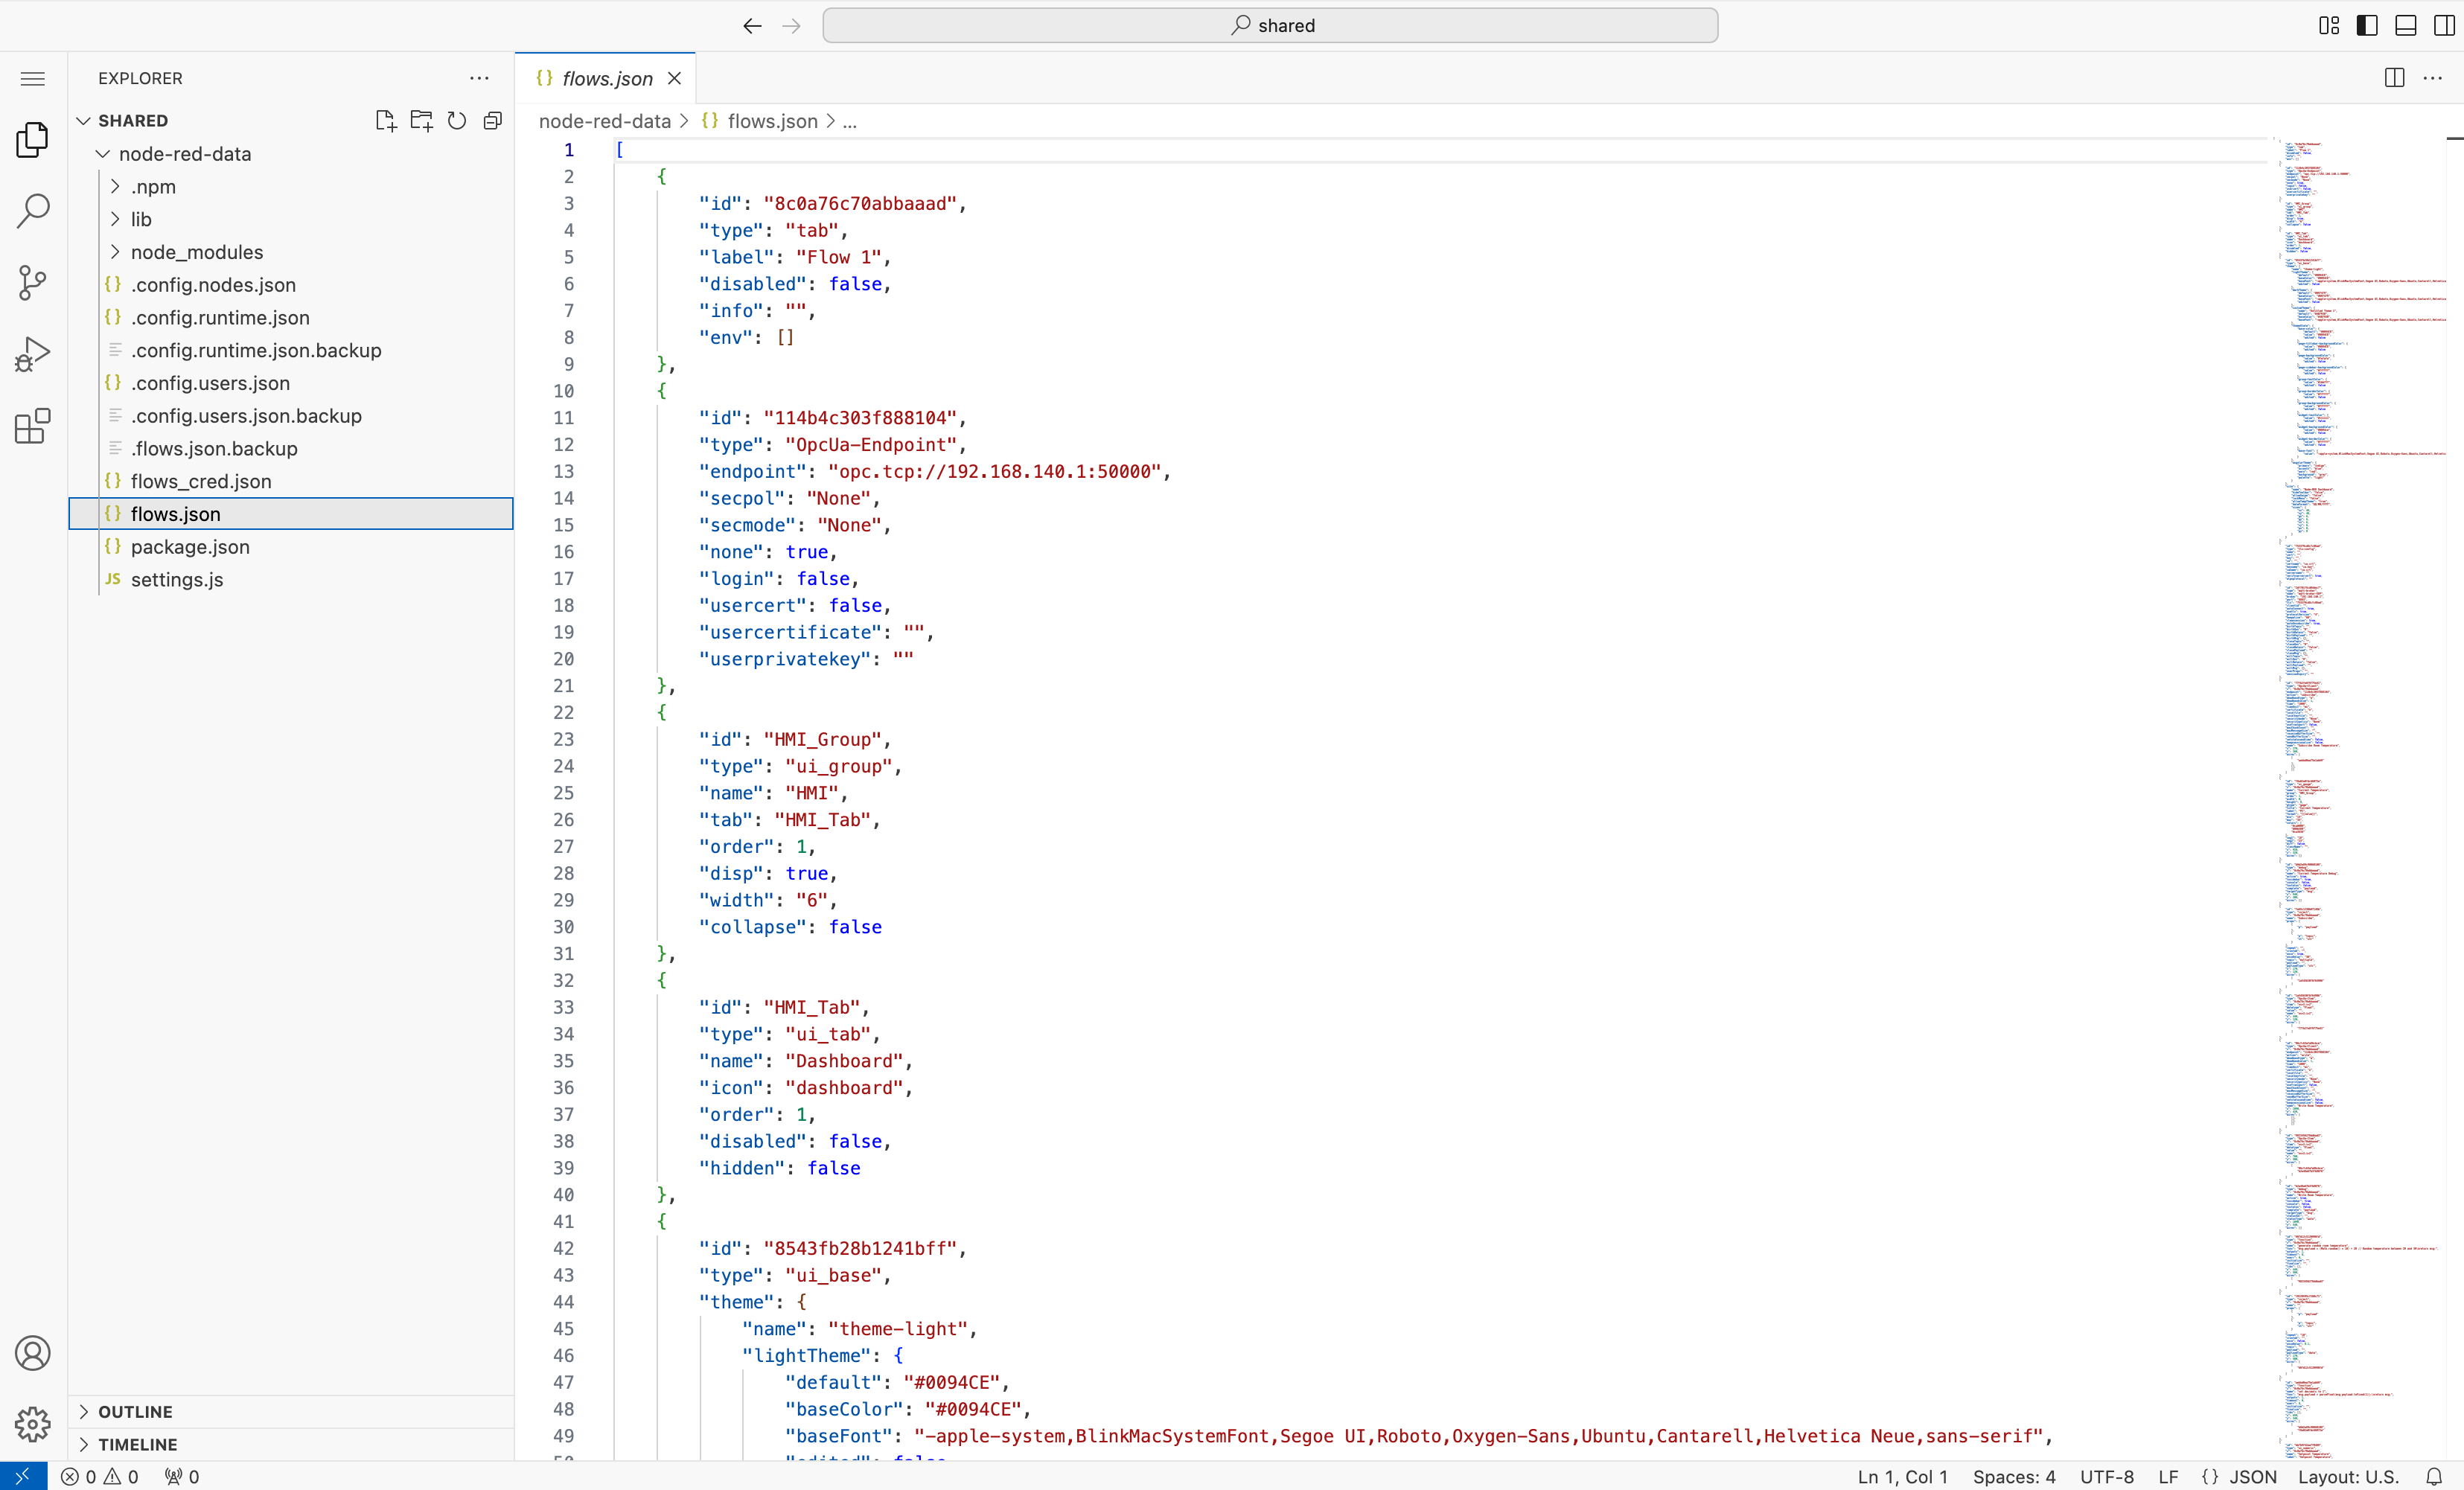Viewport: 2464px width, 1490px height.
Task: Toggle the primary side bar visibility
Action: (x=2367, y=26)
